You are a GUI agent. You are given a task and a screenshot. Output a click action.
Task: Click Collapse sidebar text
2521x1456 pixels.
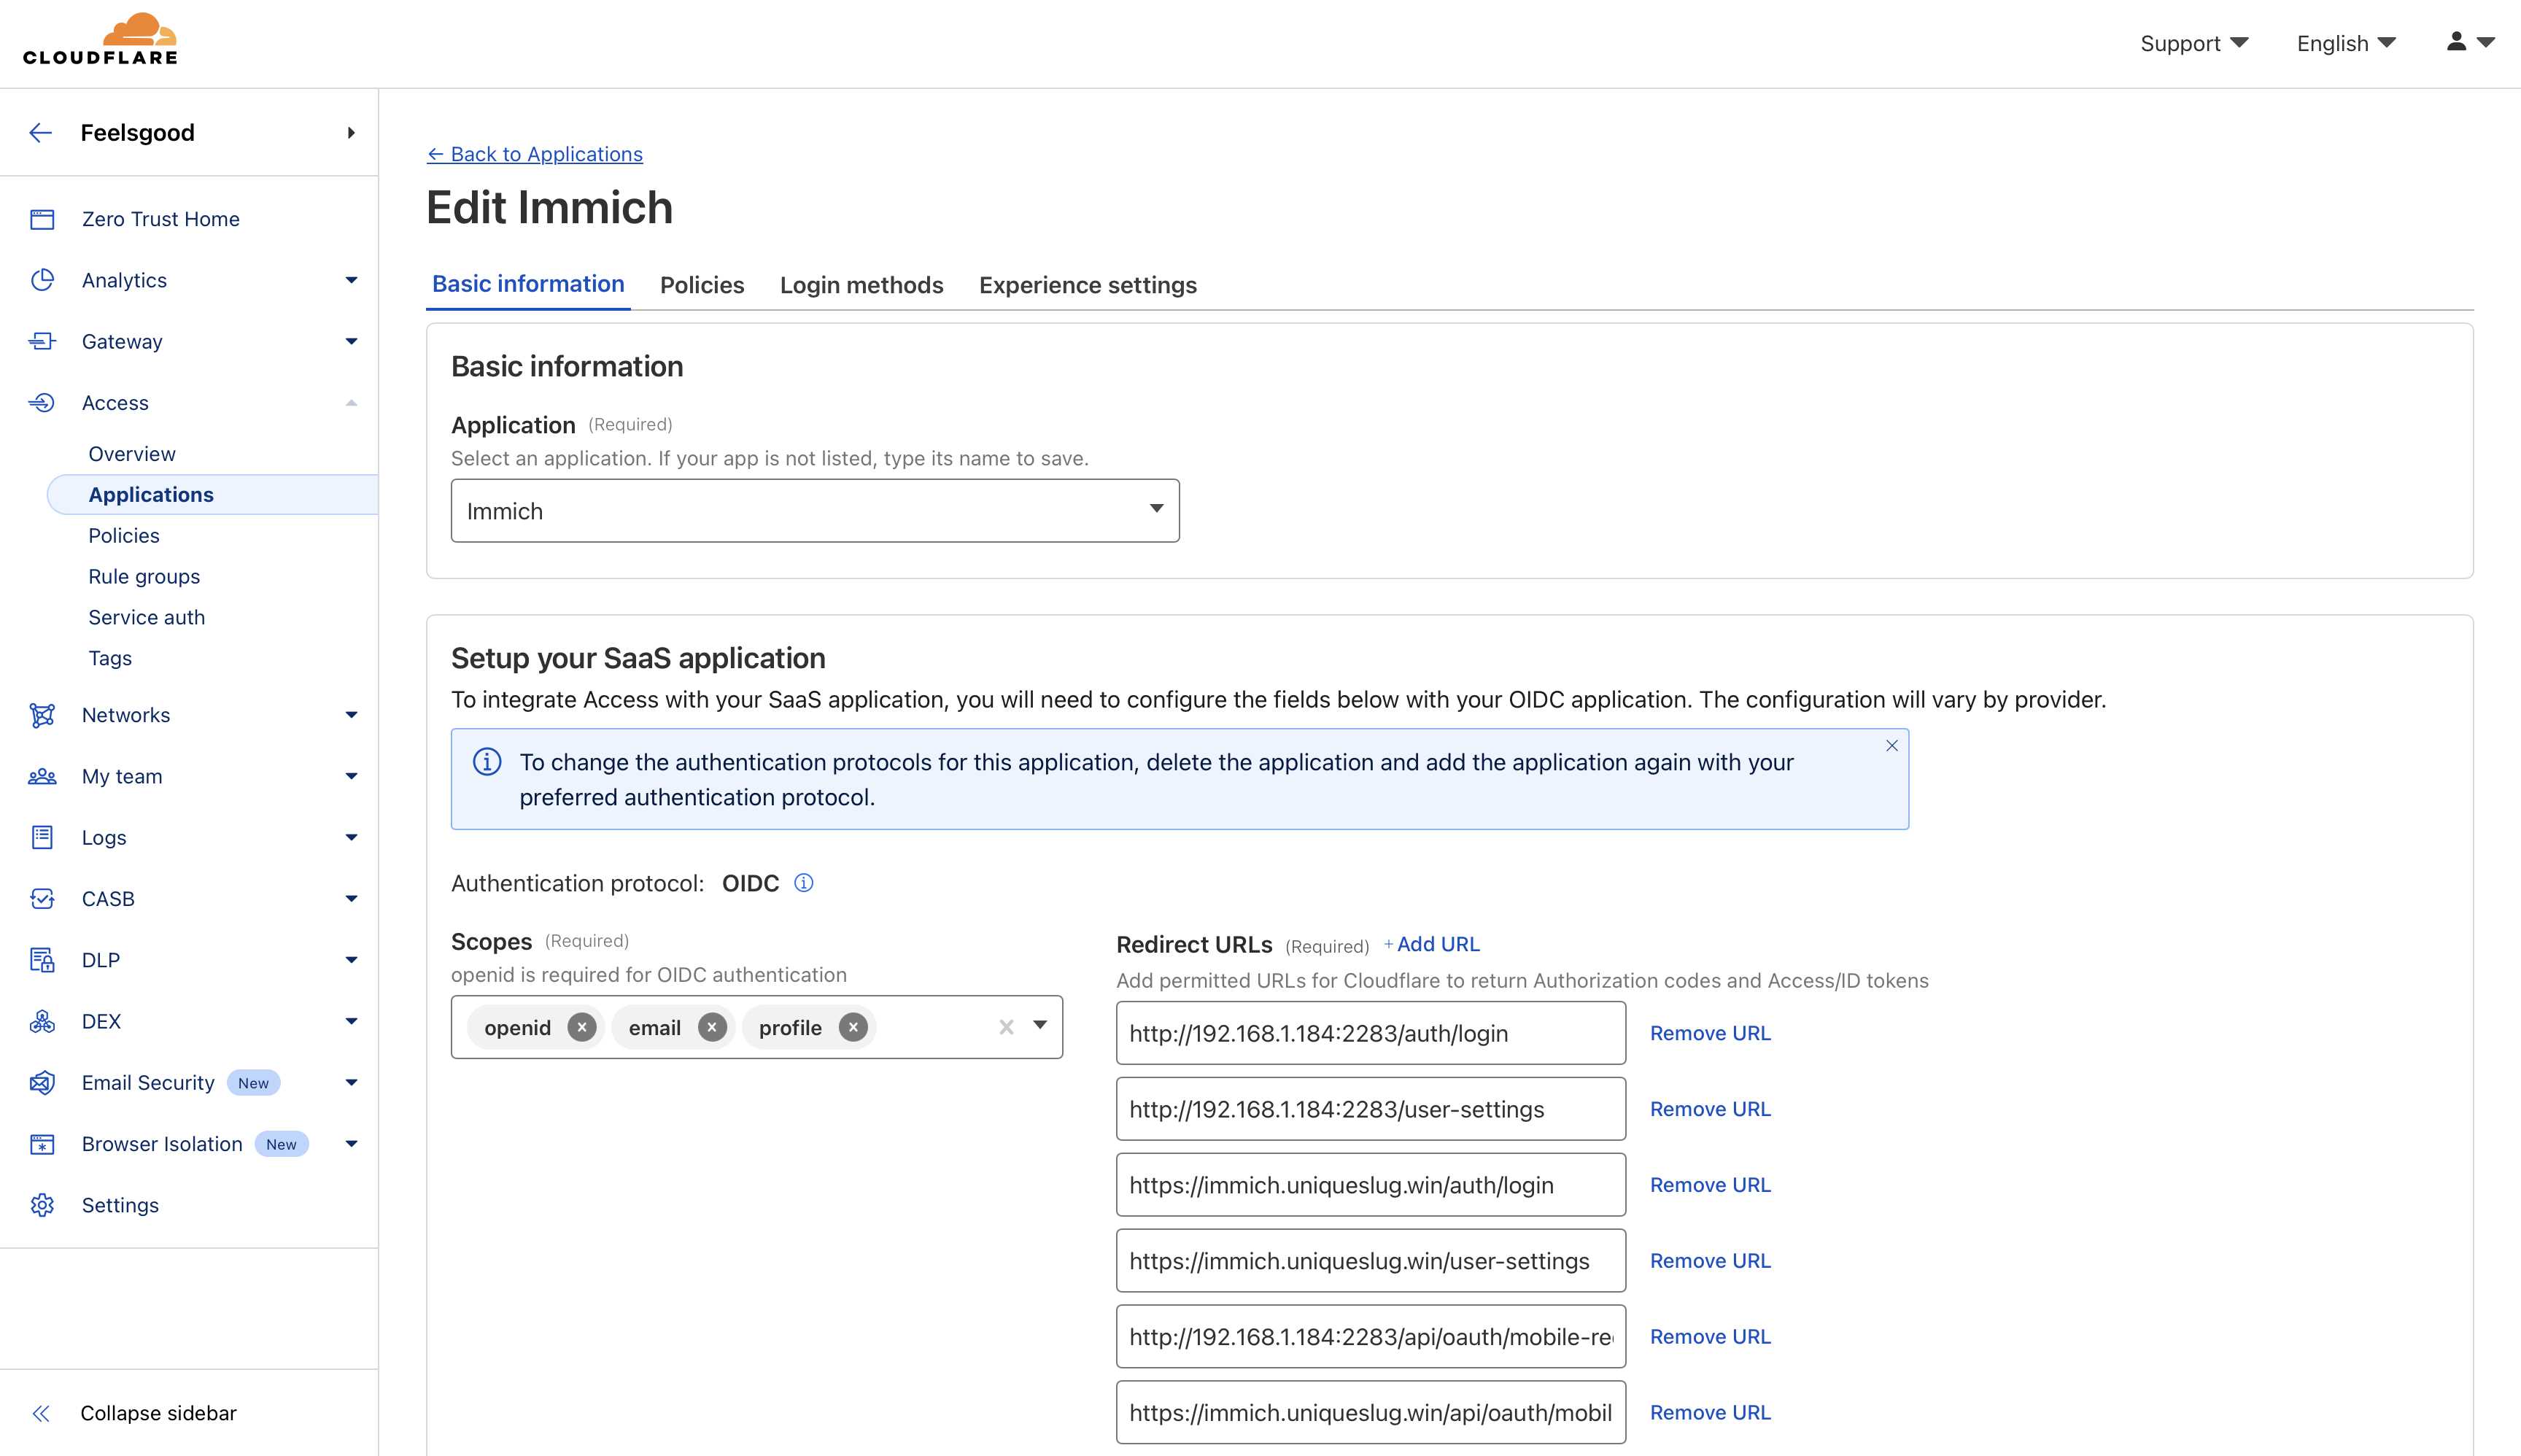158,1413
